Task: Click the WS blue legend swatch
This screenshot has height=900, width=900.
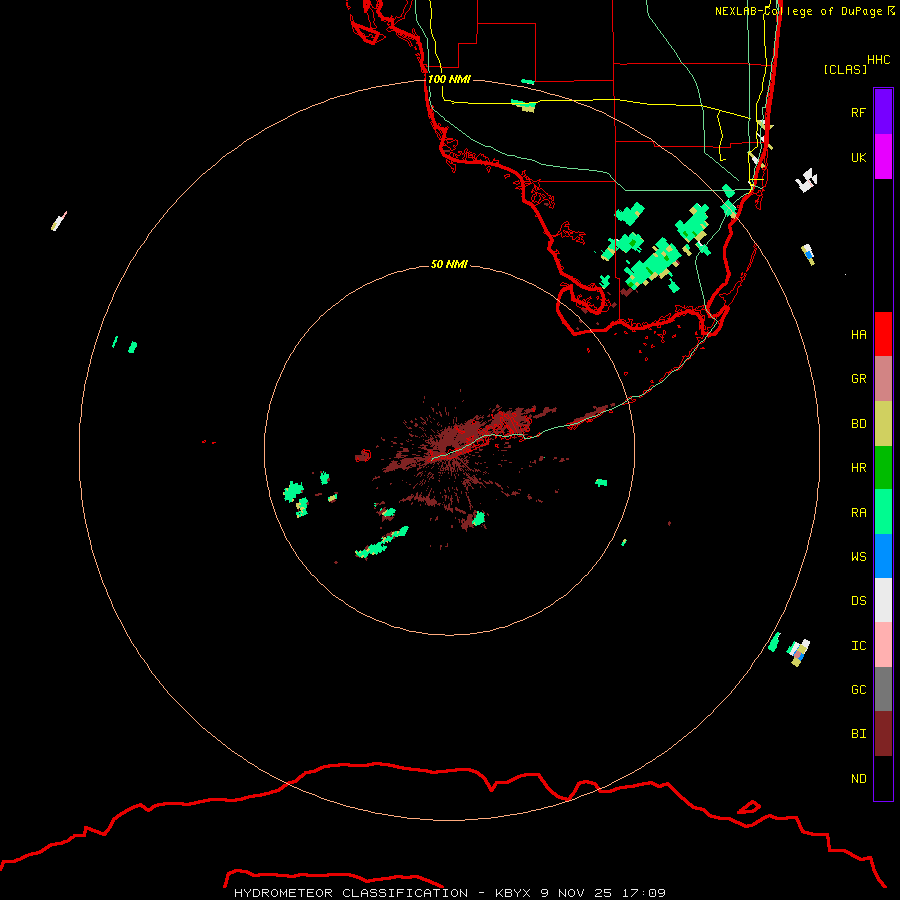Action: (883, 556)
